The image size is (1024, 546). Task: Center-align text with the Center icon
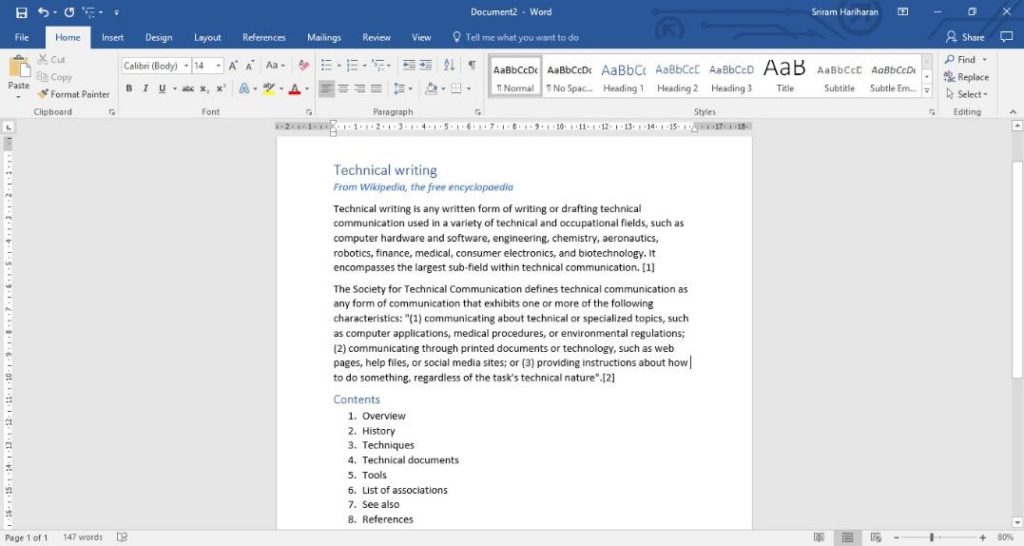tap(344, 89)
